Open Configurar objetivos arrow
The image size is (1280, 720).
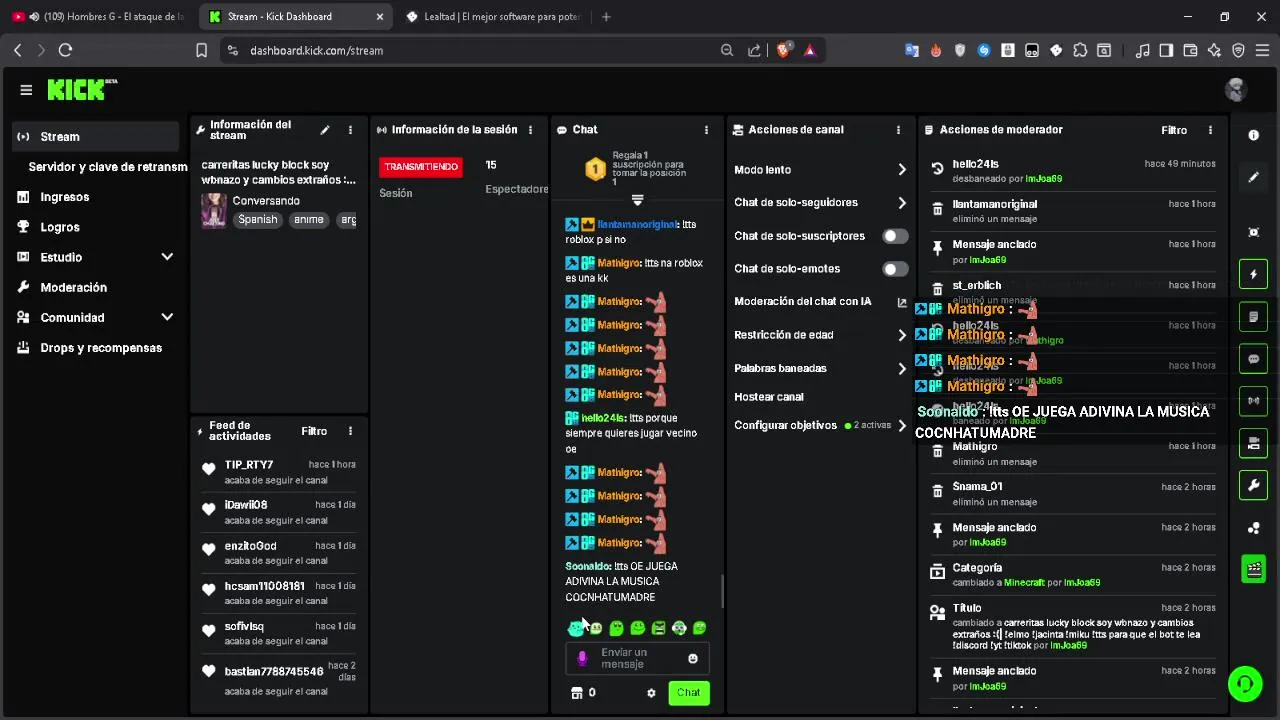pyautogui.click(x=901, y=426)
